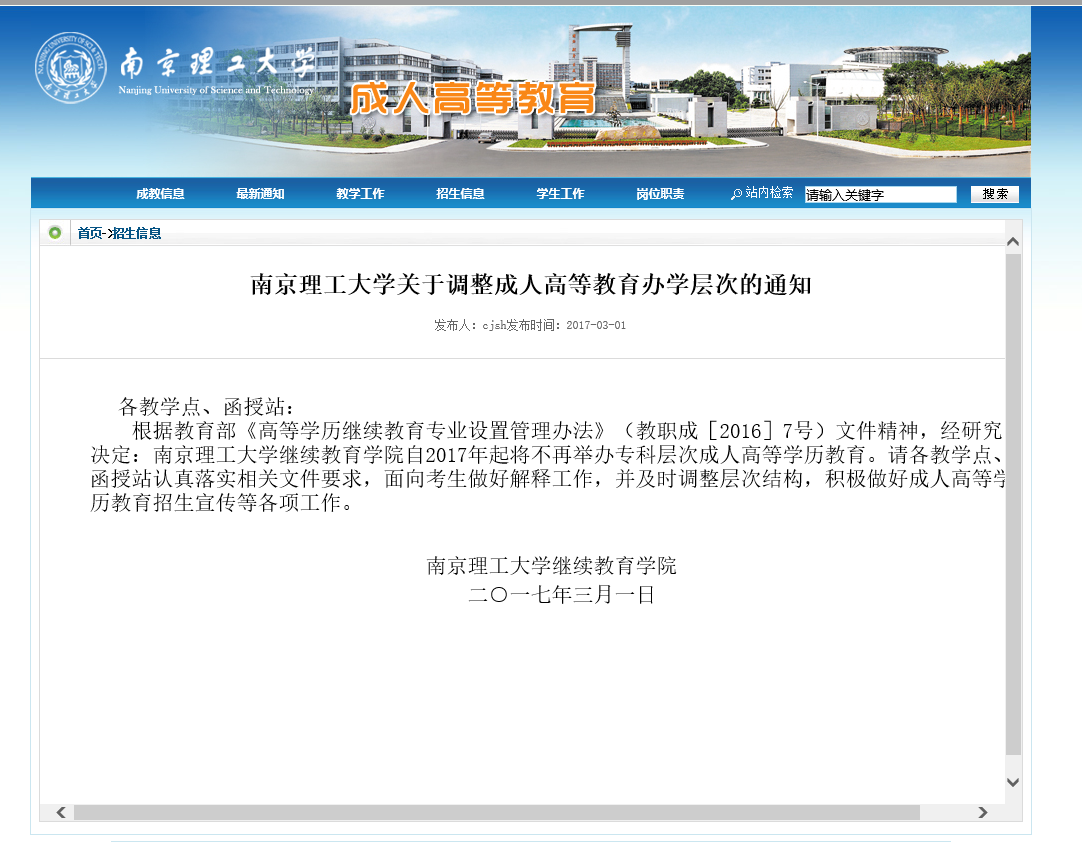Click the vertical scrollbar thumb of the article
The height and width of the screenshot is (847, 1082).
pyautogui.click(x=1013, y=500)
